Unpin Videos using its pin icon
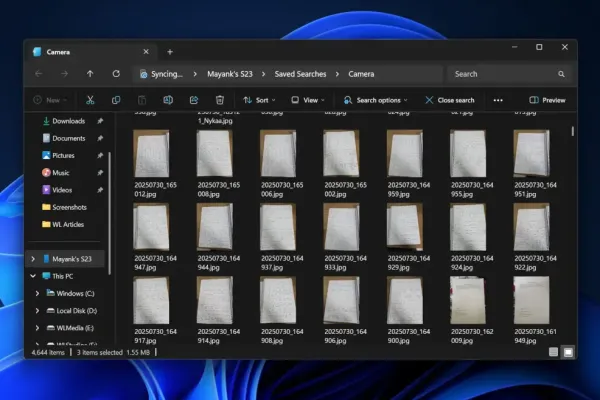The width and height of the screenshot is (600, 400). [100, 190]
